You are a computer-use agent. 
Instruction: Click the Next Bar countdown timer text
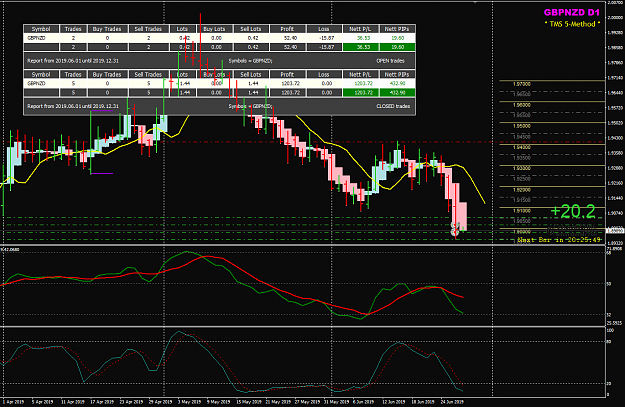point(559,240)
